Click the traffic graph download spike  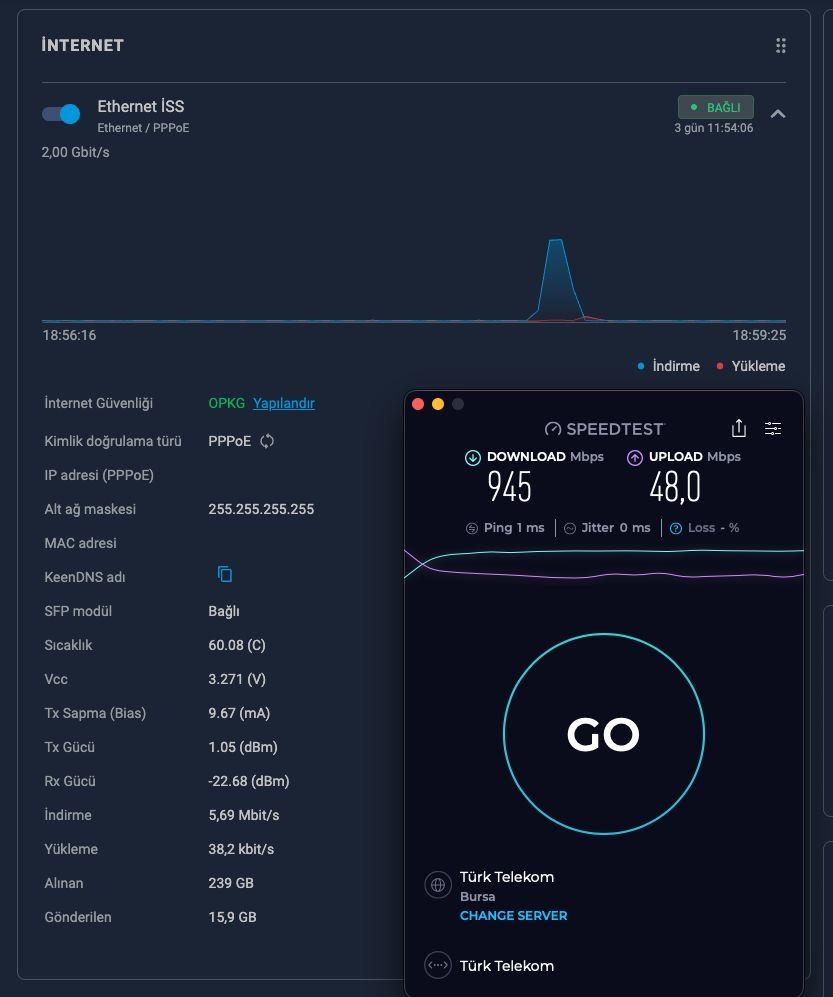[x=556, y=280]
